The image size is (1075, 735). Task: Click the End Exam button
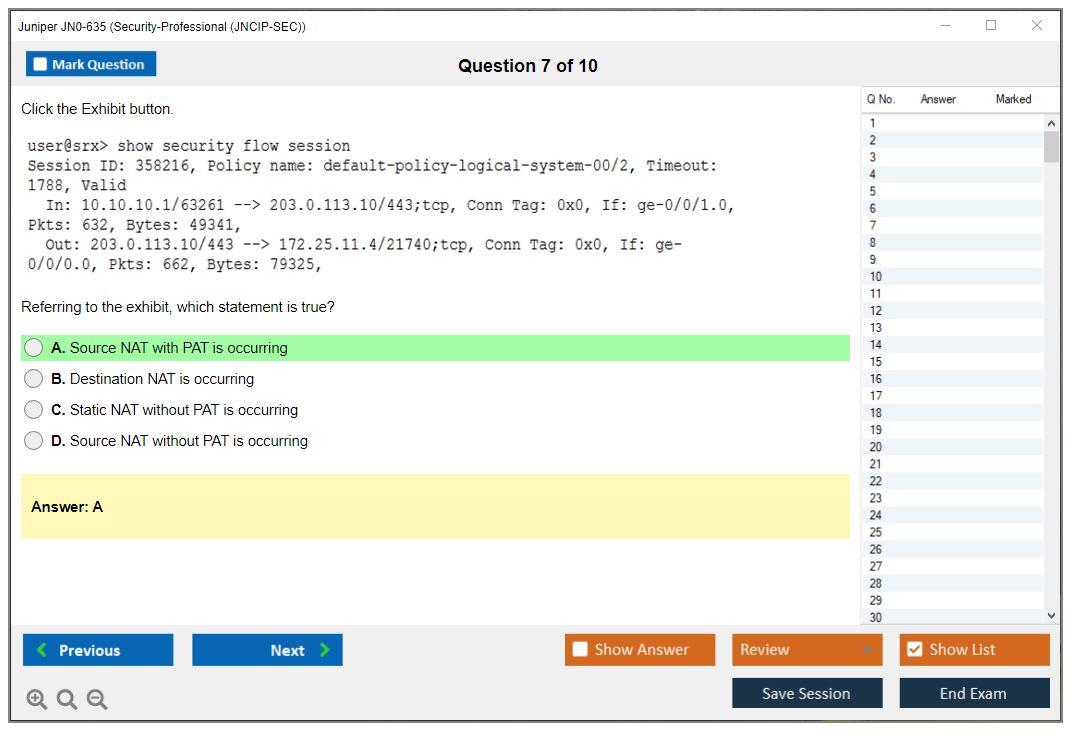click(x=974, y=693)
